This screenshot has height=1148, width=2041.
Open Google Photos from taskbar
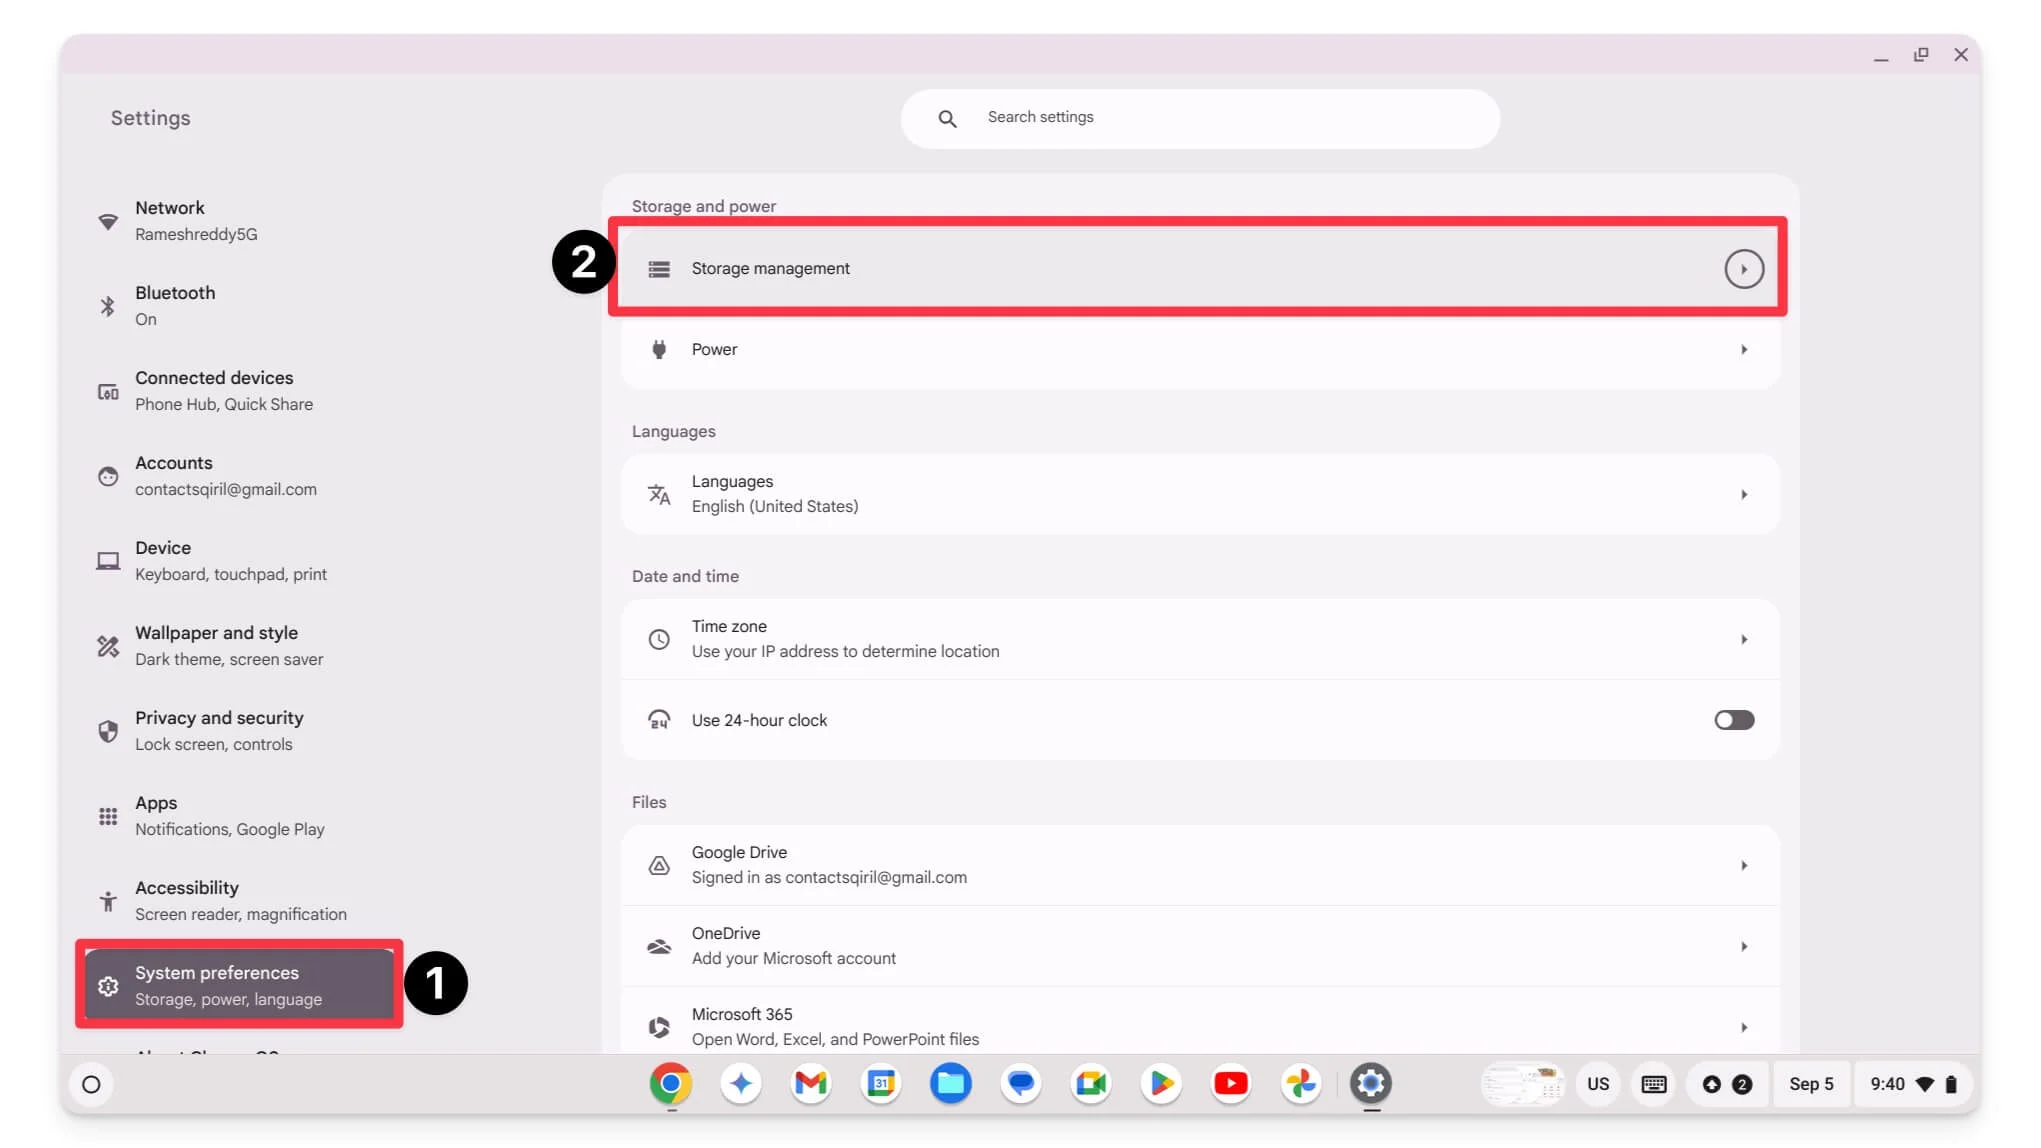pos(1301,1084)
